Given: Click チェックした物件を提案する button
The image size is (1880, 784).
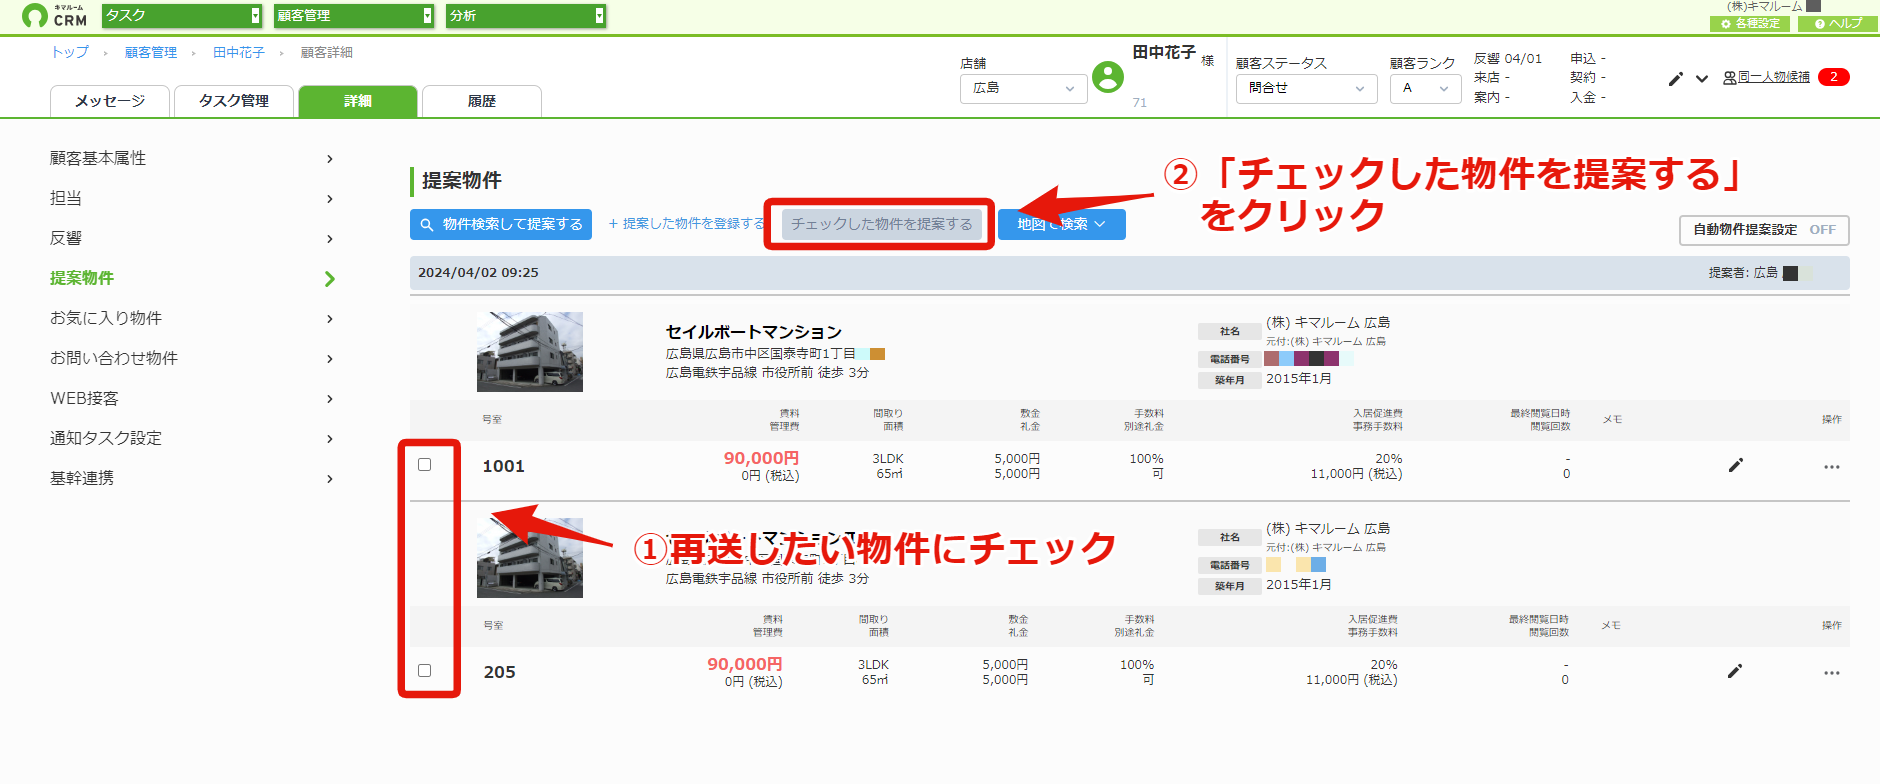Looking at the screenshot, I should coord(882,224).
